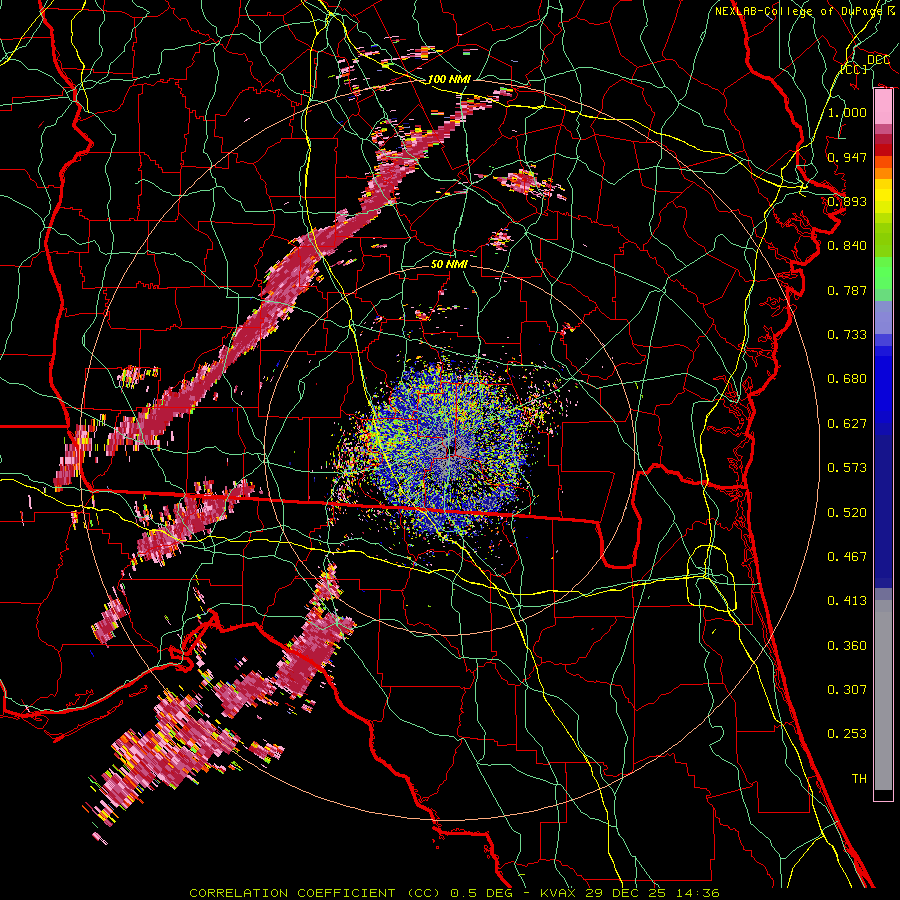
Task: Click the DEC label above the color scale
Action: click(878, 60)
